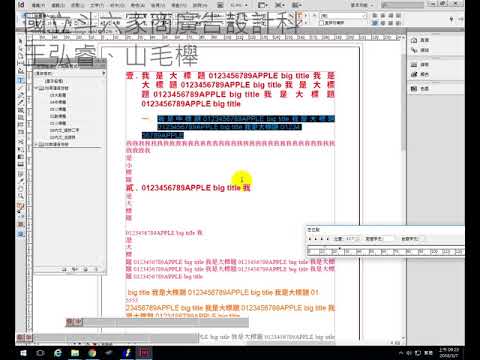Select the Gradient Swatch tool
This screenshot has height=360, width=480.
pyautogui.click(x=21, y=157)
